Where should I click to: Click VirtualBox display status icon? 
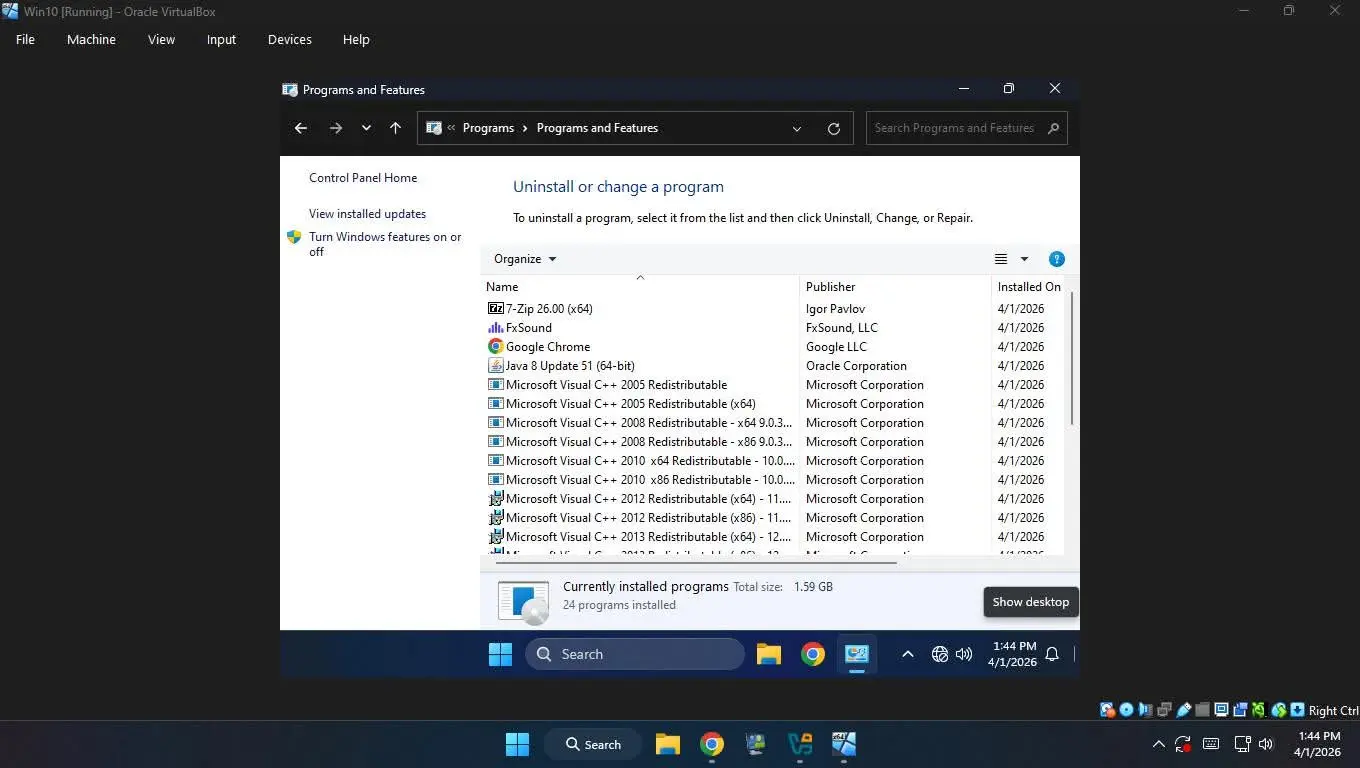tap(1222, 710)
